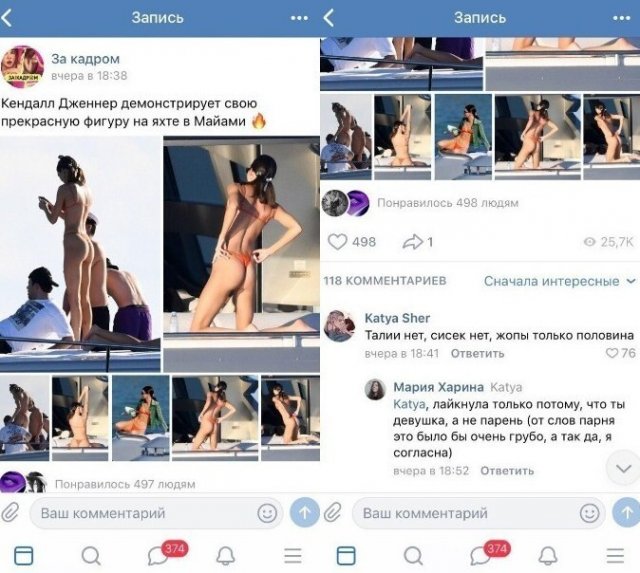Tap back arrow in right Запись header
640x573 pixels.
[329, 18]
